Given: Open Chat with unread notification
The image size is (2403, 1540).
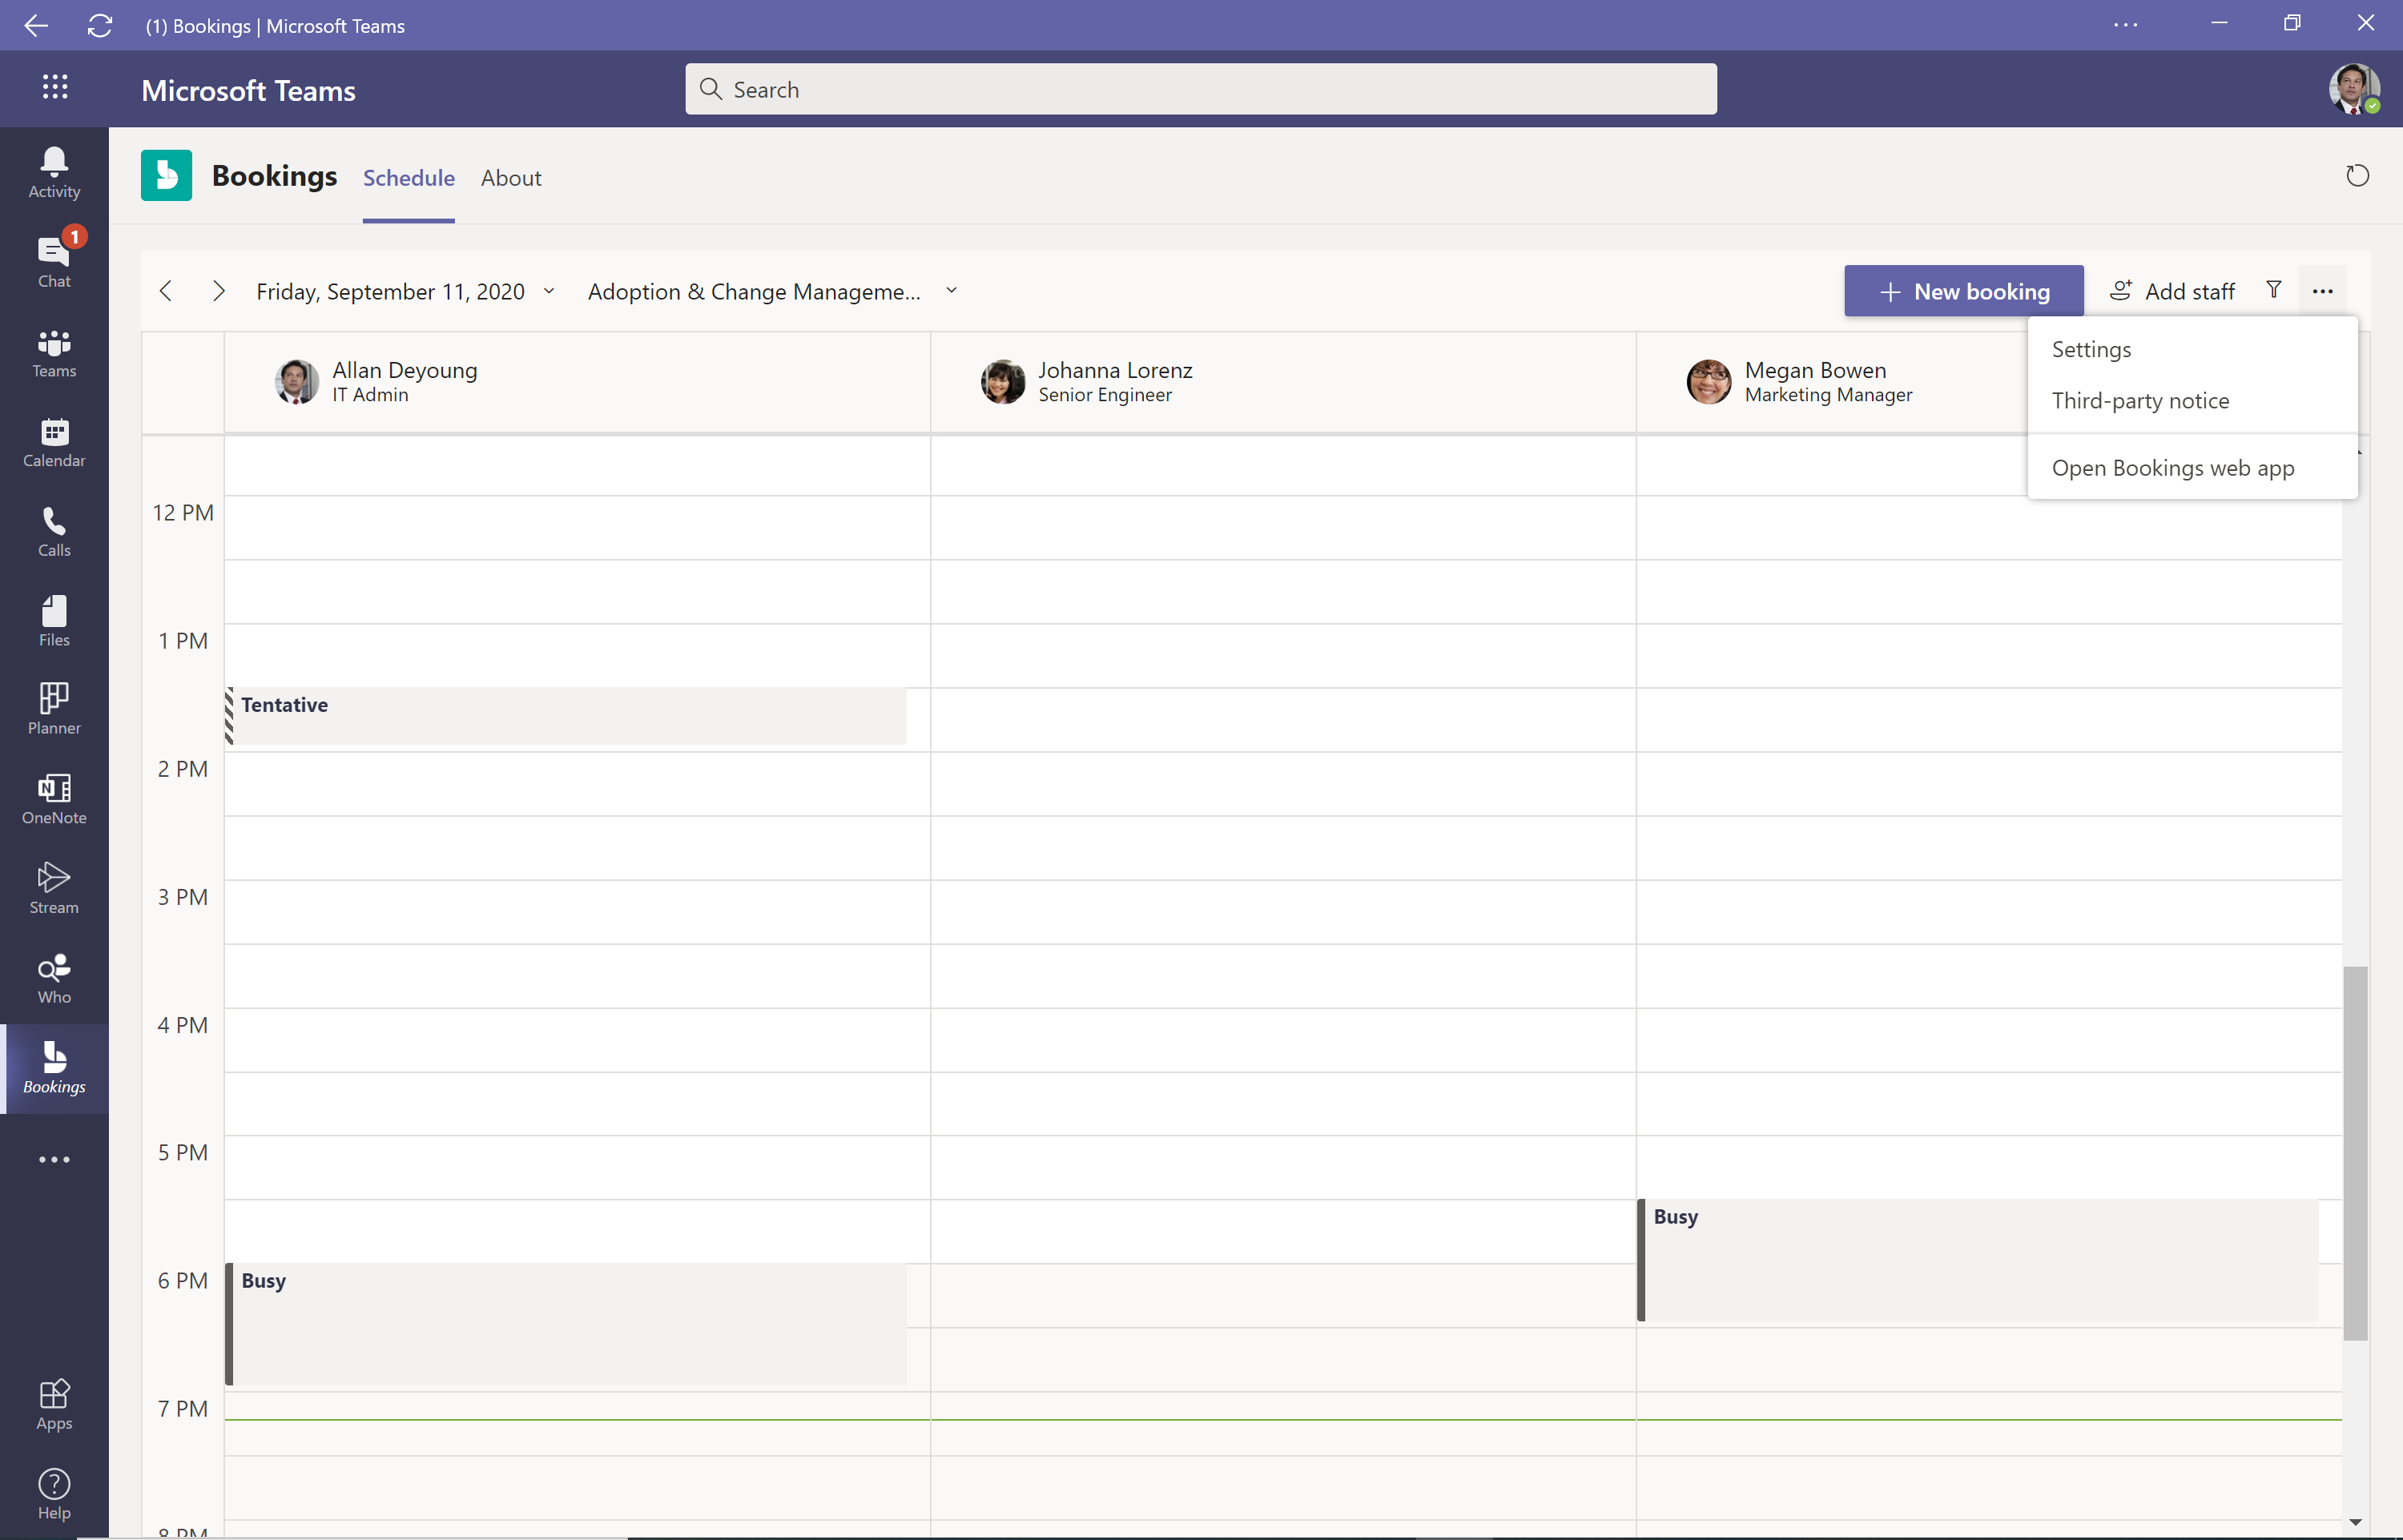Looking at the screenshot, I should click(53, 260).
